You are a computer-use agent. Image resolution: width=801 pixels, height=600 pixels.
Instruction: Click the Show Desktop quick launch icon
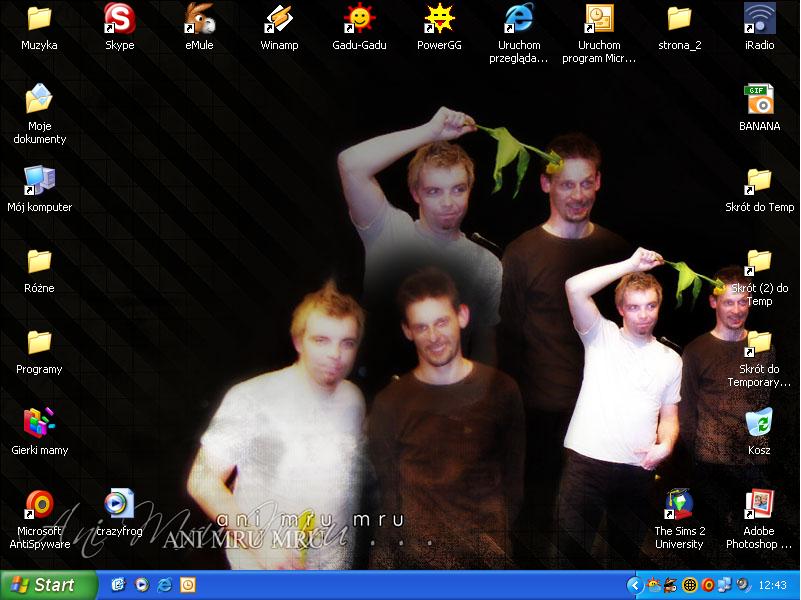pyautogui.click(x=119, y=585)
